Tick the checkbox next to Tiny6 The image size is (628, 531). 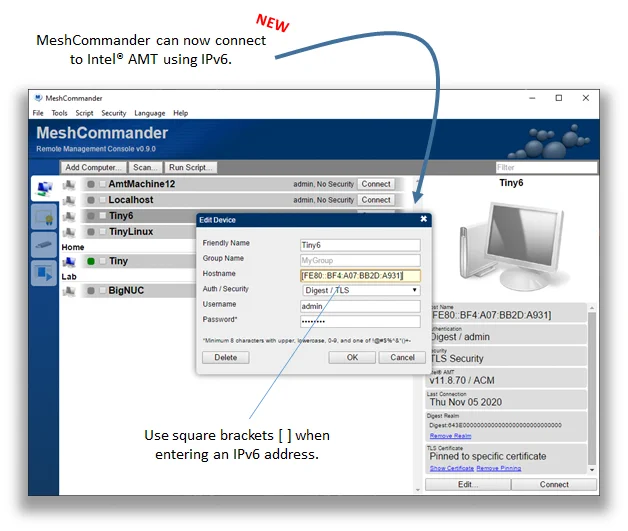click(x=103, y=216)
